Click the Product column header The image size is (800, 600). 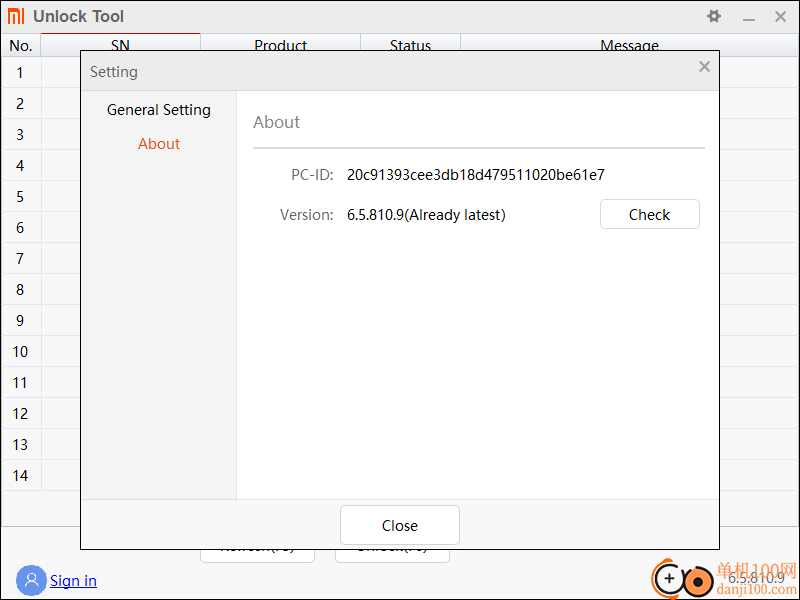pyautogui.click(x=281, y=43)
